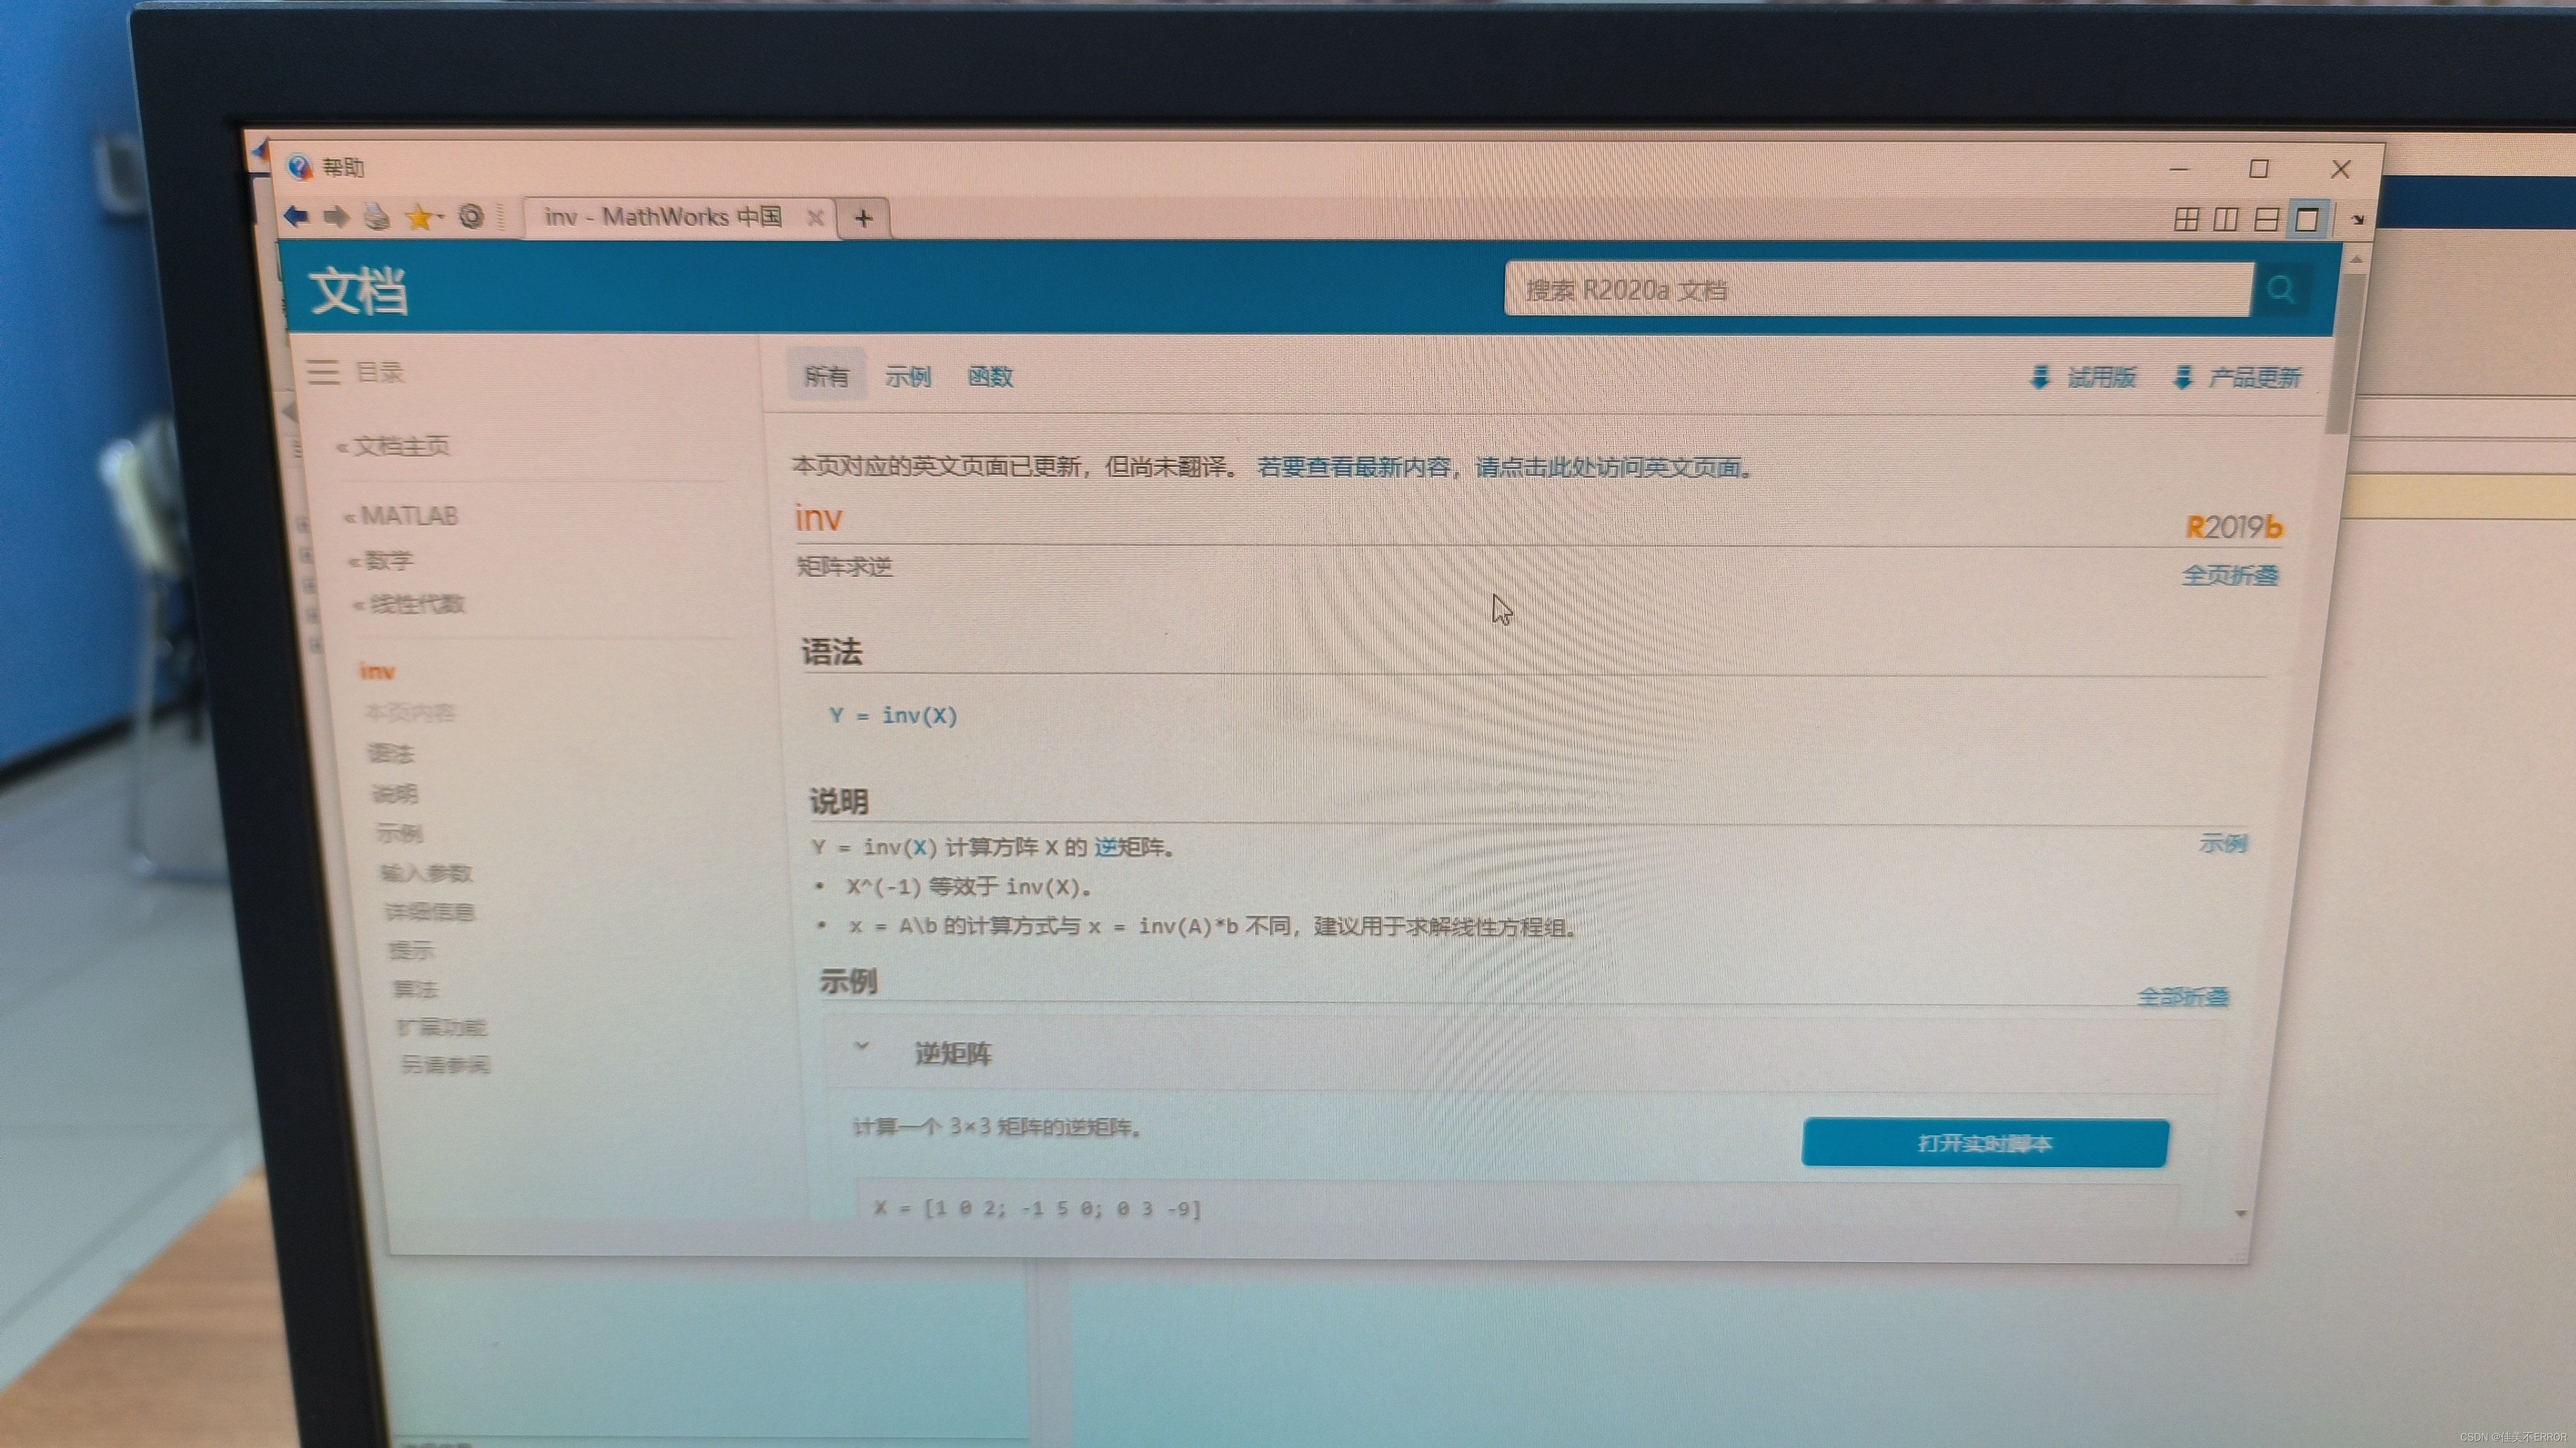Select the single-pane layout icon

(x=2307, y=219)
